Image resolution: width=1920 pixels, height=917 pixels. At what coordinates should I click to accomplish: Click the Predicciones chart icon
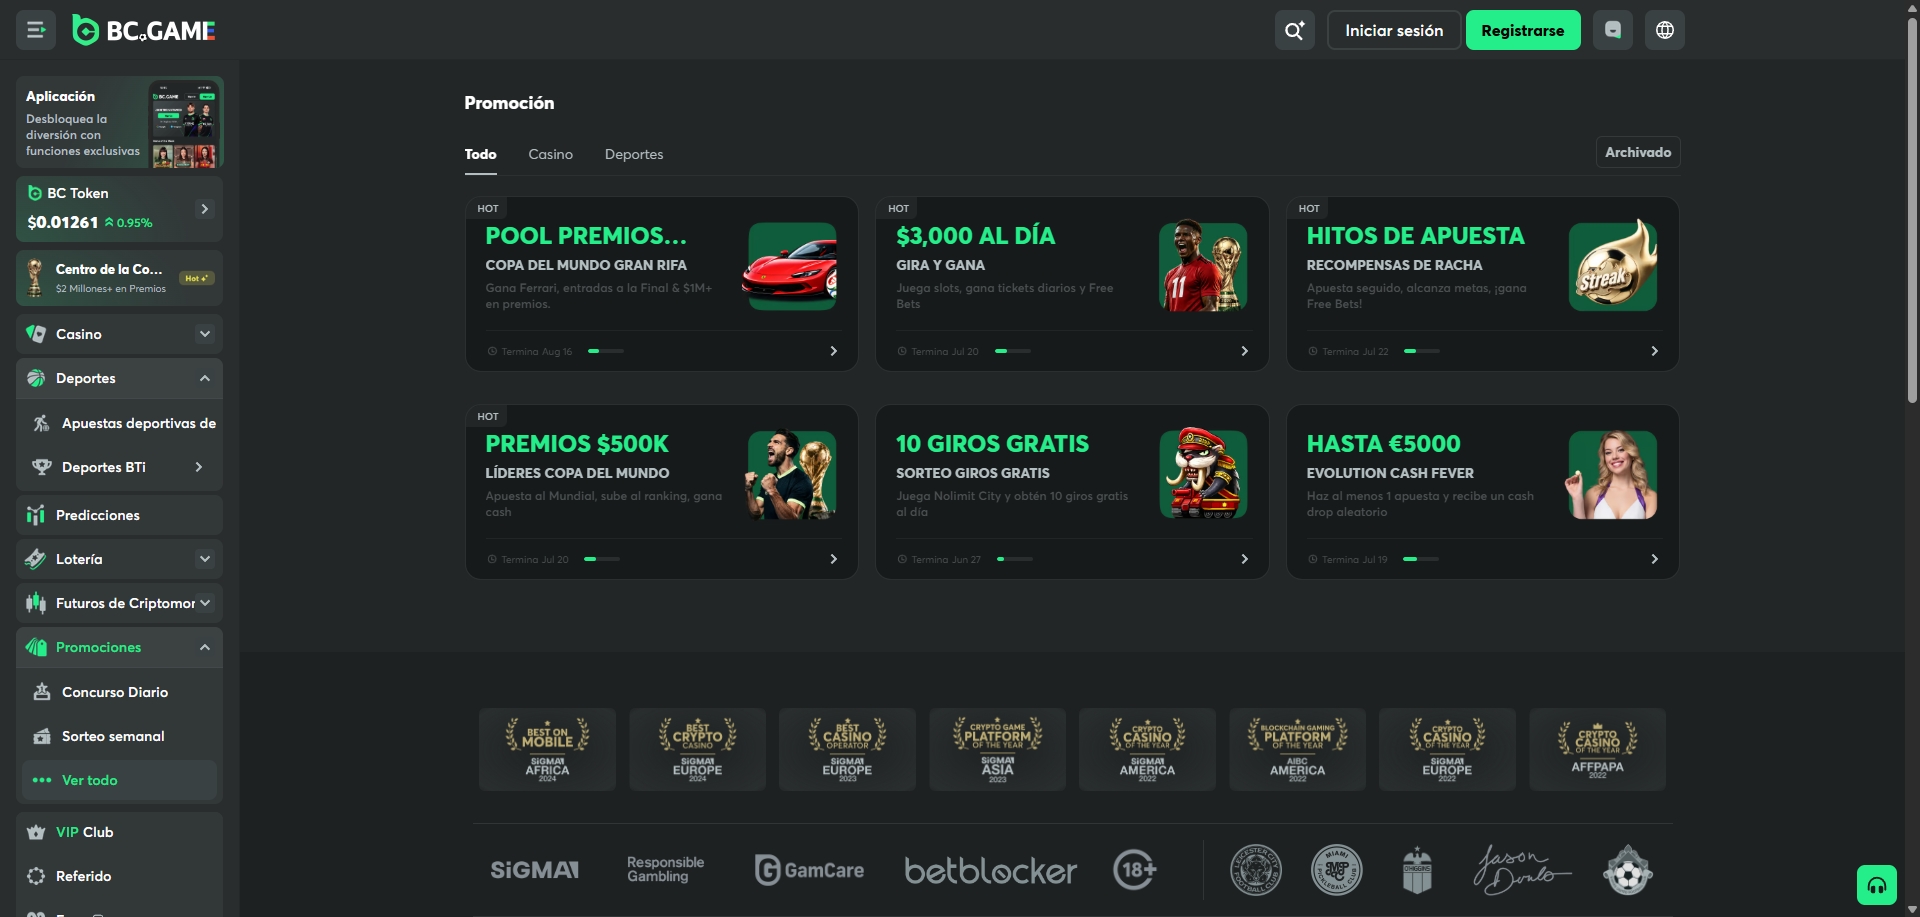tap(36, 515)
